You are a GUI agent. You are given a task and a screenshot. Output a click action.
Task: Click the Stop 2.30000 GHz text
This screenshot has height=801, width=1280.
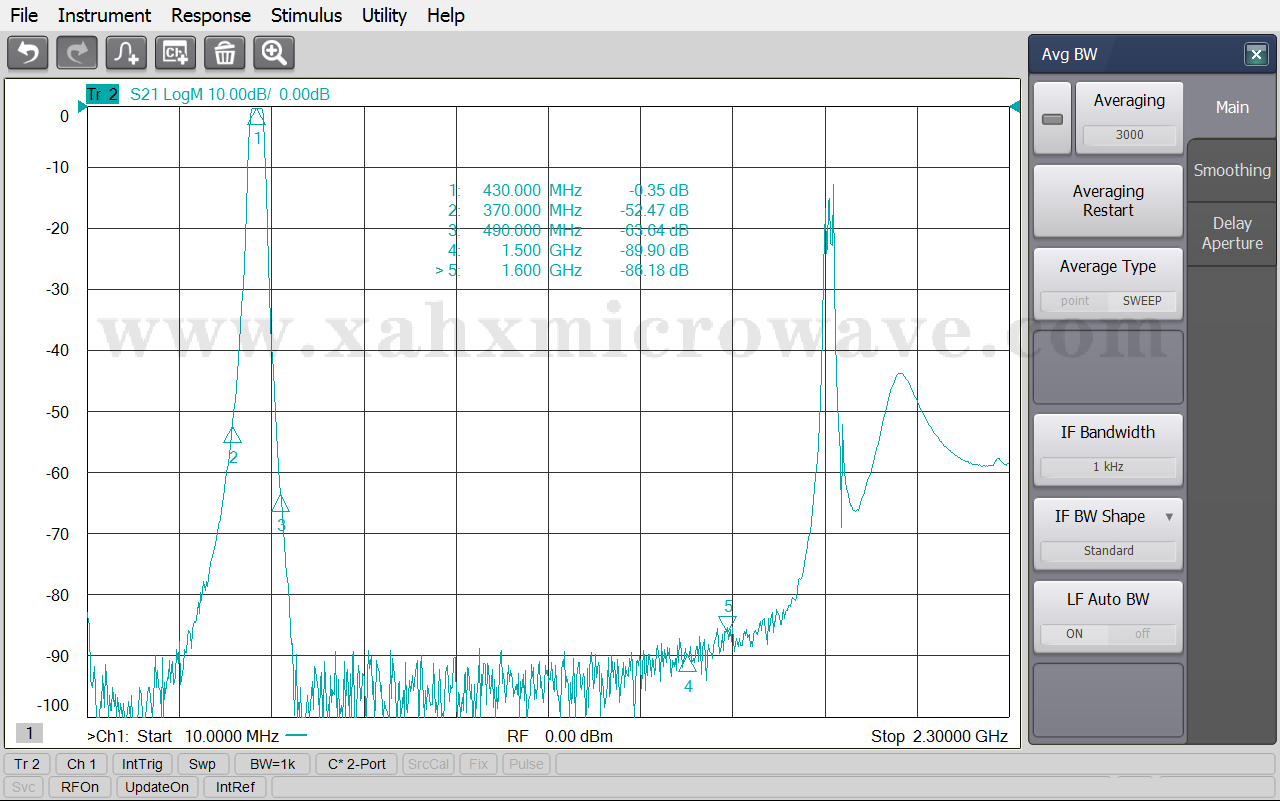(939, 737)
